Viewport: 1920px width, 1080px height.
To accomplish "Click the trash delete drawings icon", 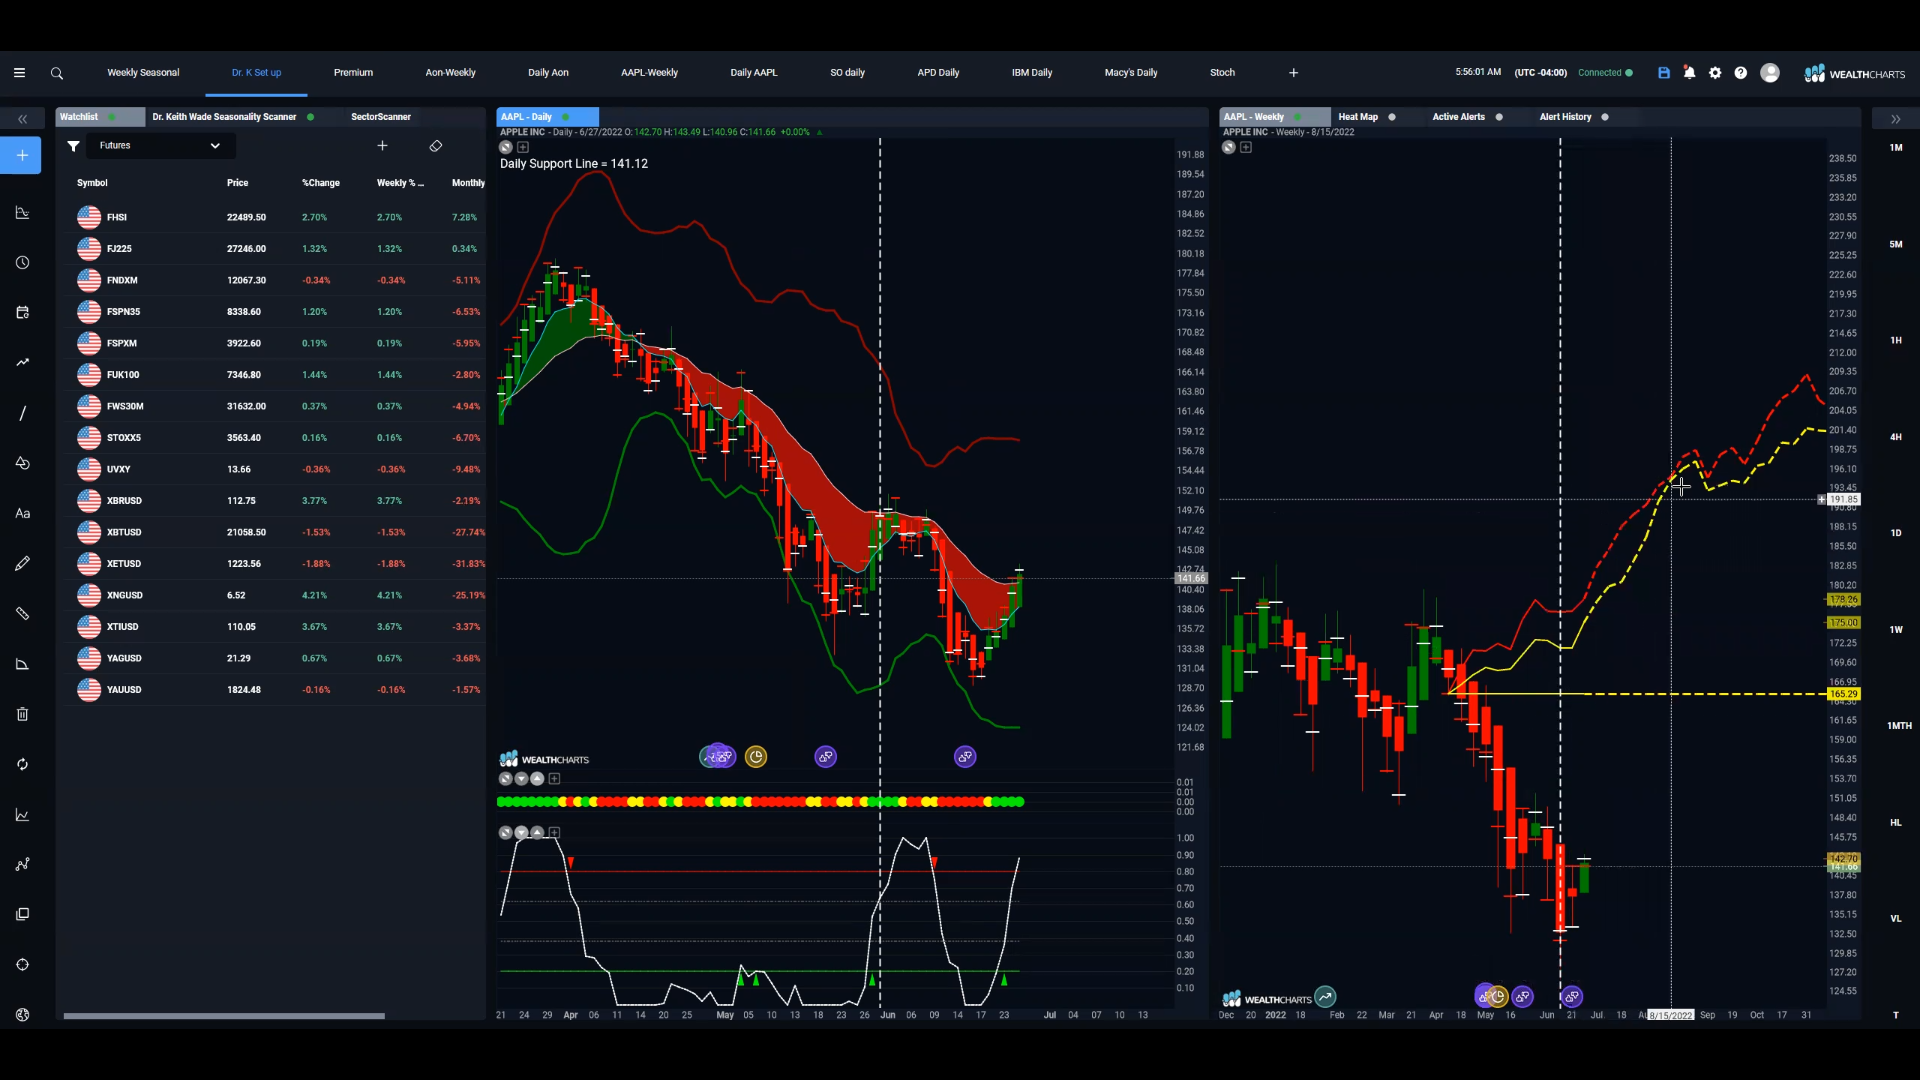I will point(22,714).
